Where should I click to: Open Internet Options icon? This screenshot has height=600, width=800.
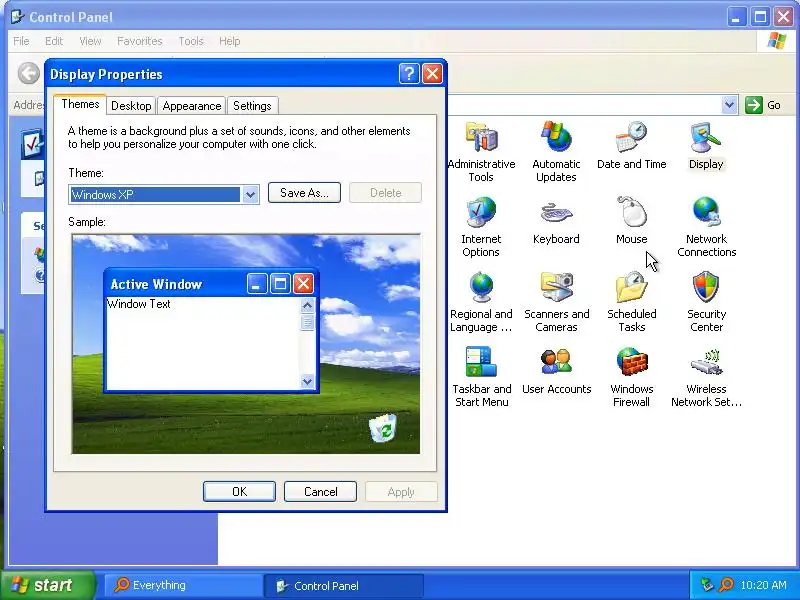pos(481,212)
